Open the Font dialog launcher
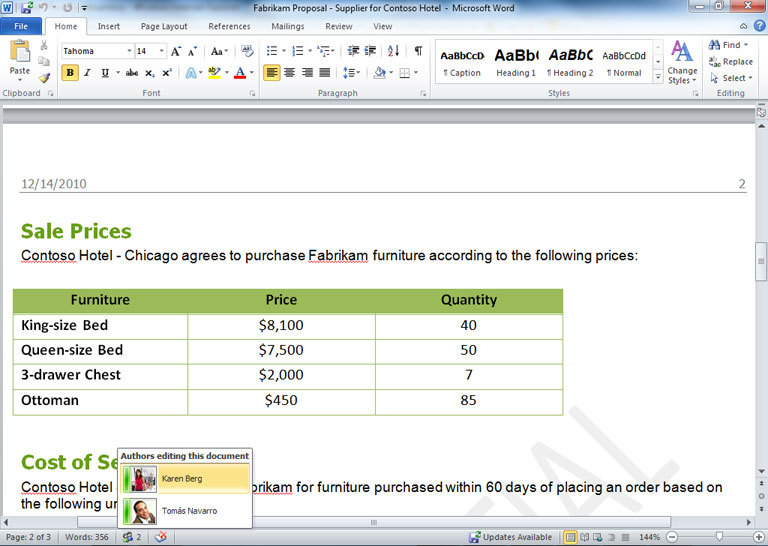This screenshot has height=546, width=768. [252, 93]
